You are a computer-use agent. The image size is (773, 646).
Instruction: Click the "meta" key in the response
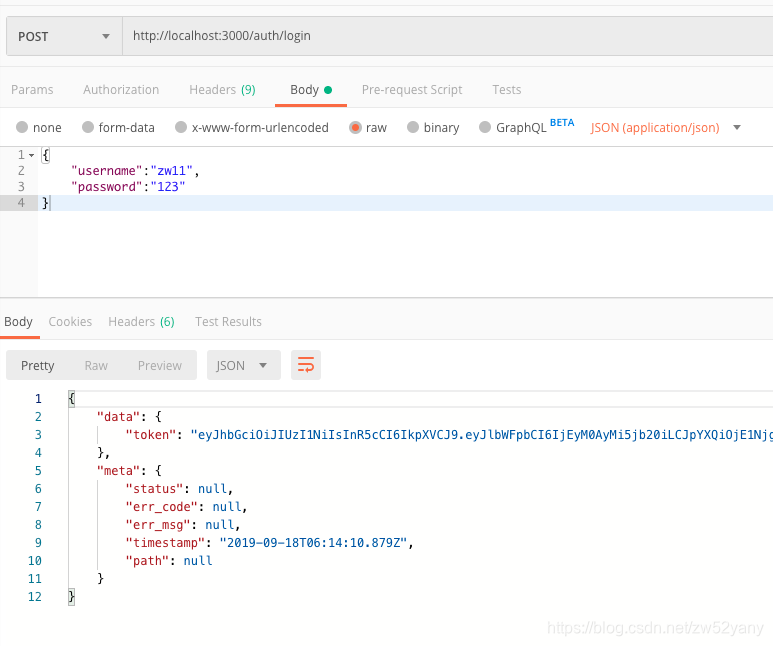pyautogui.click(x=119, y=471)
